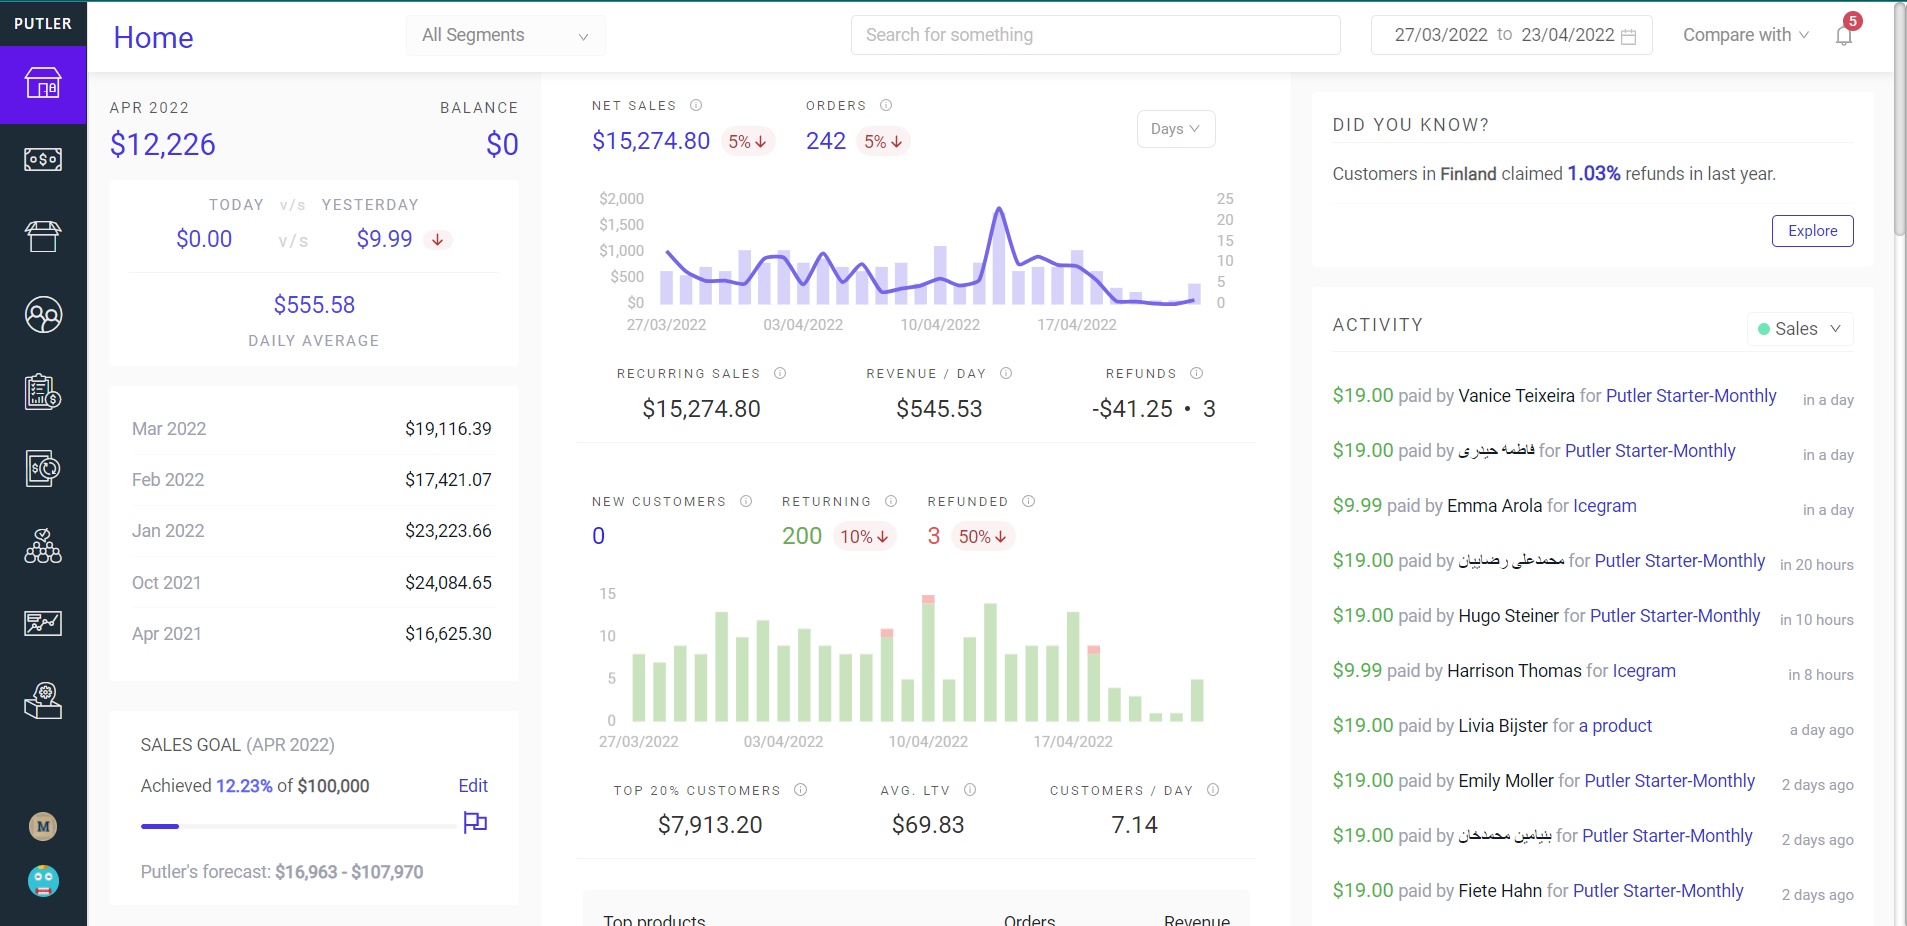Open the Compare with dropdown

1745,35
